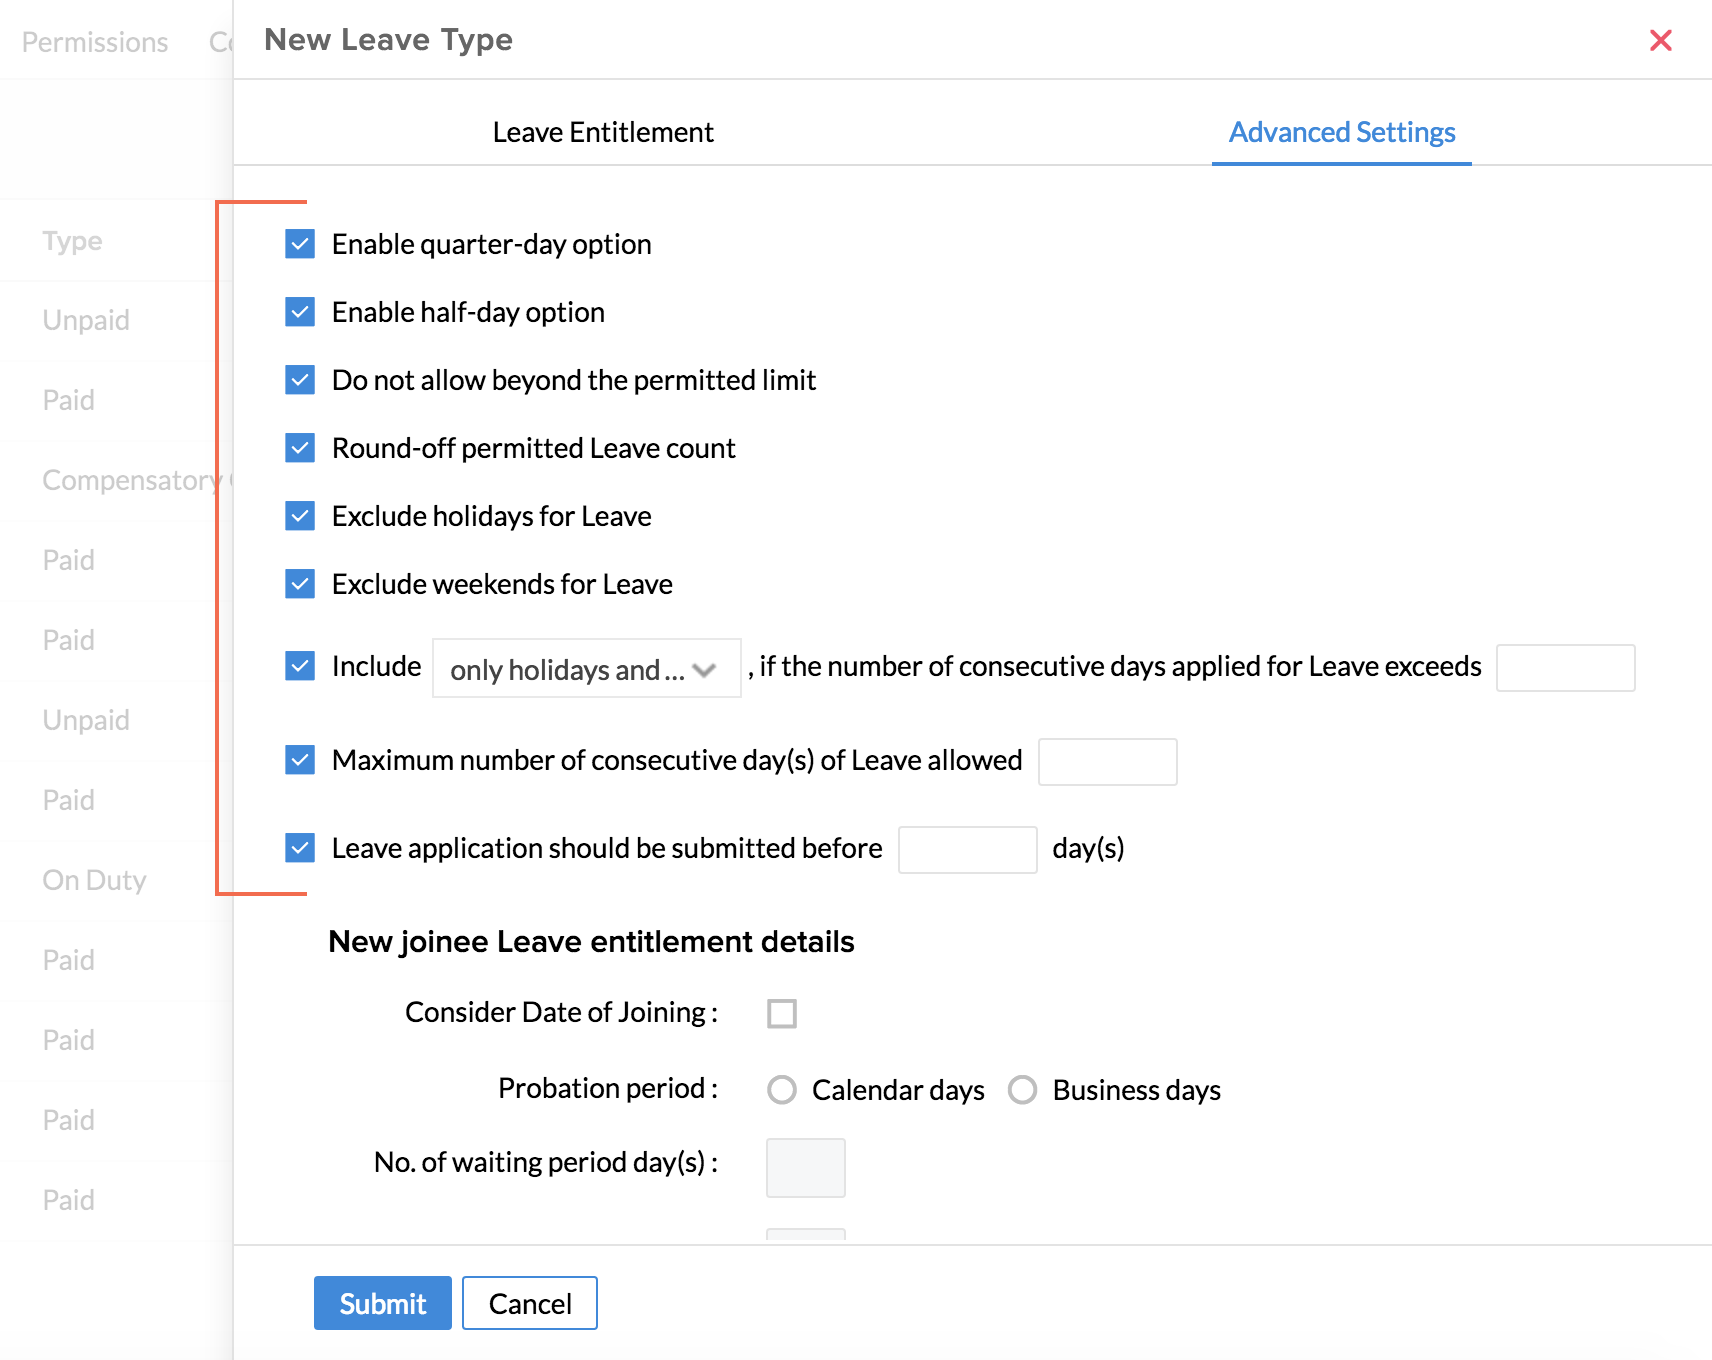Viewport: 1712px width, 1360px height.
Task: Check the Consider Date of Joining box
Action: tap(782, 1014)
